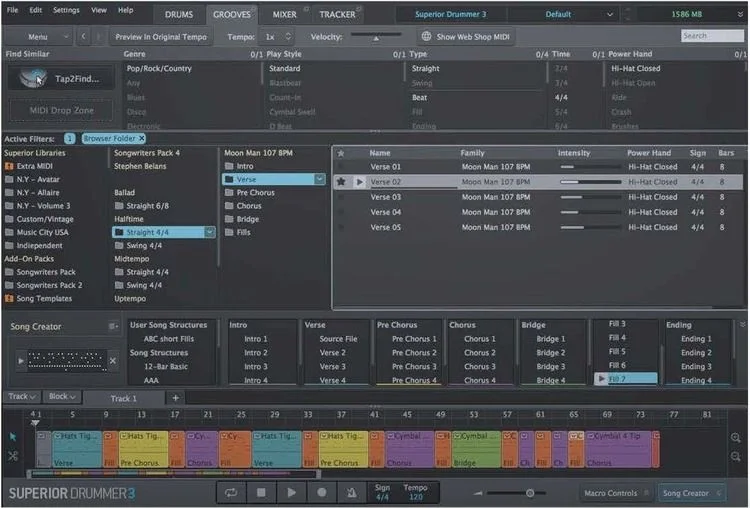The width and height of the screenshot is (750, 508).
Task: Arm recording in the transport bar
Action: 321,492
